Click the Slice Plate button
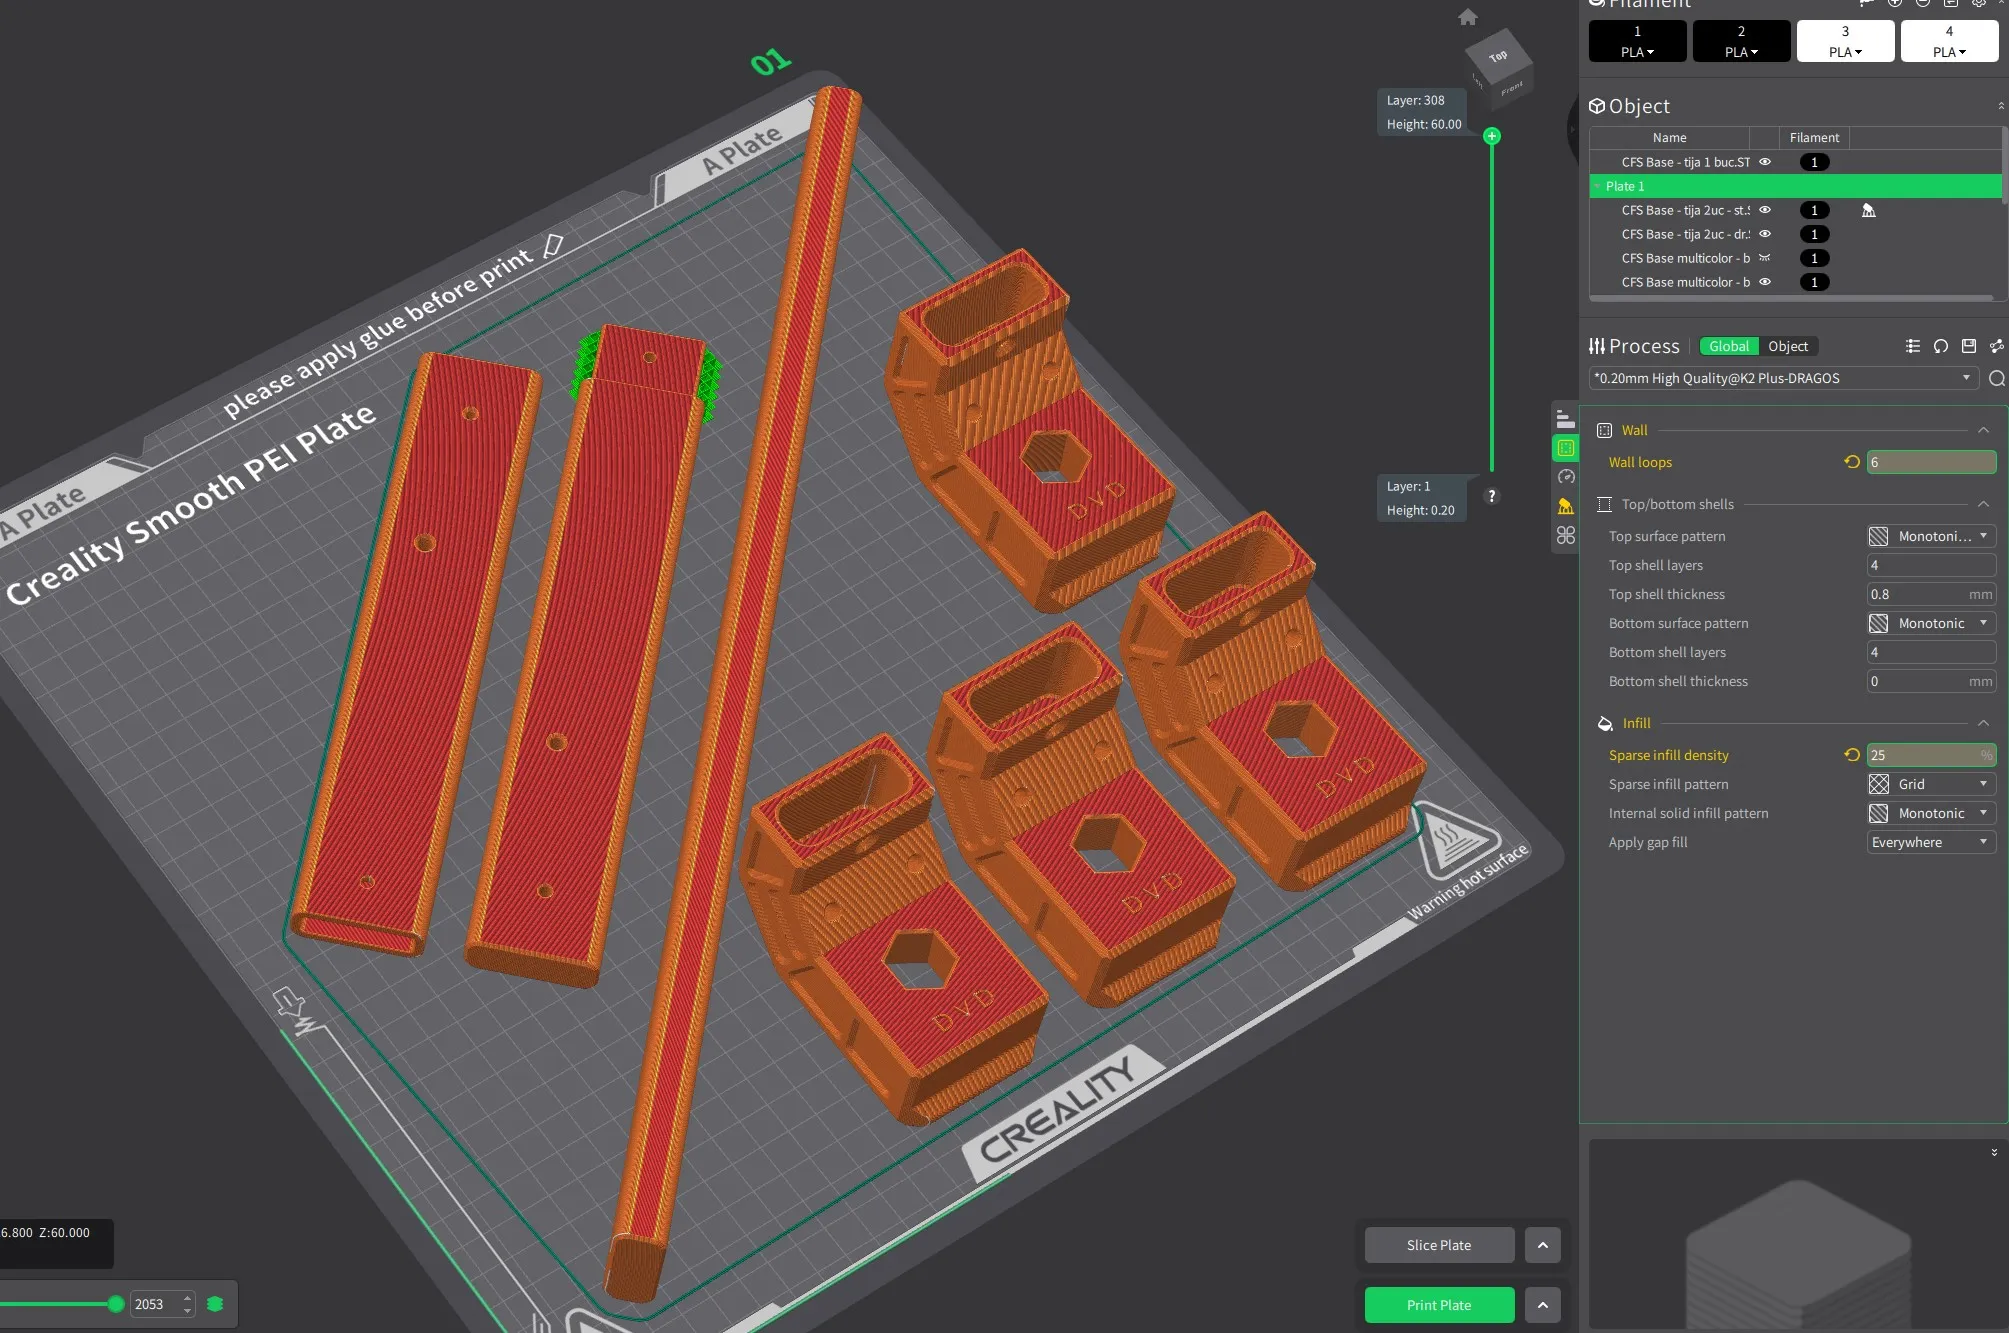The image size is (2009, 1333). pos(1439,1245)
